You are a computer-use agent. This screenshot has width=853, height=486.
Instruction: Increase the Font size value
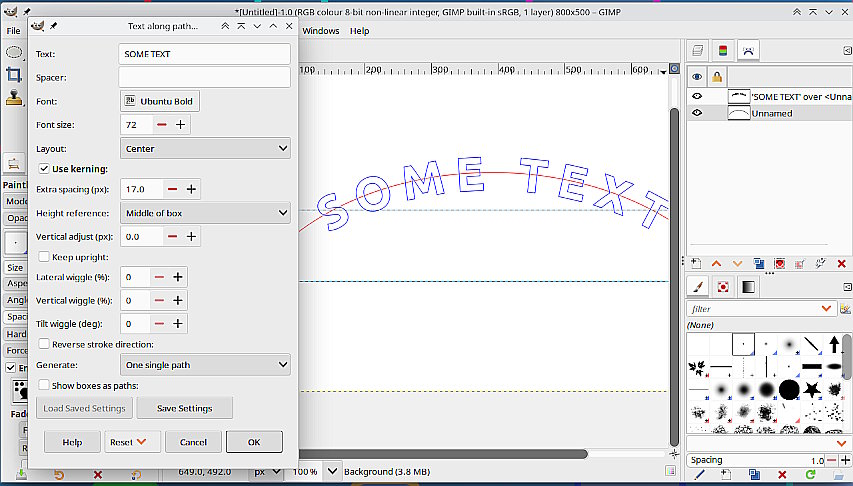(181, 125)
